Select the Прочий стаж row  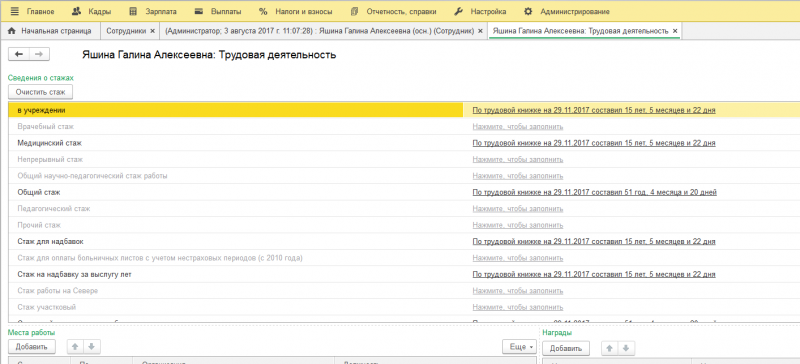pos(404,225)
